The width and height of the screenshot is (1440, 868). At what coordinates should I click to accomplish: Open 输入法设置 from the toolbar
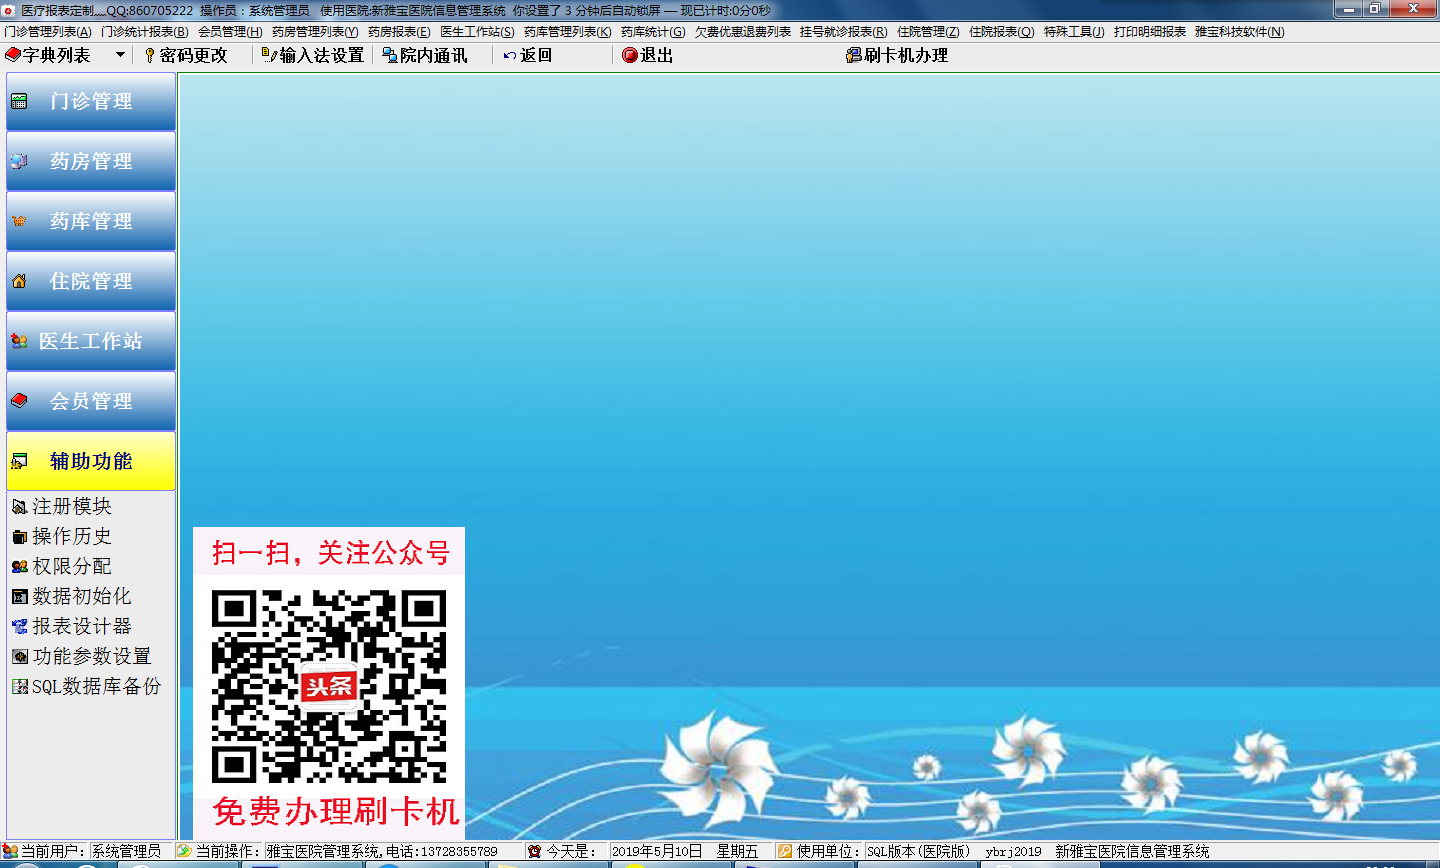tap(313, 55)
